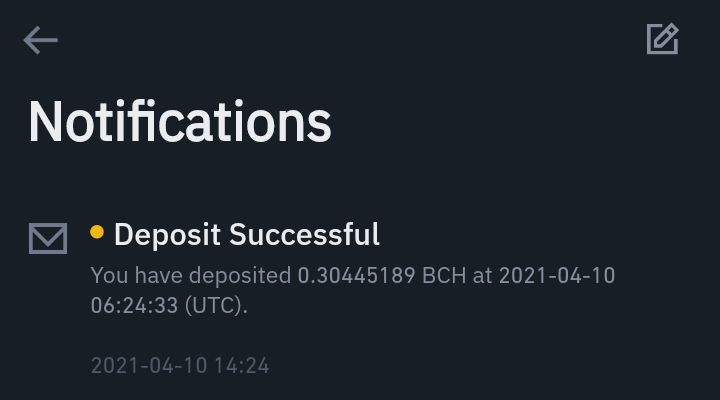
Task: Tap the 2021-04-10 14:24 timestamp
Action: pyautogui.click(x=180, y=366)
